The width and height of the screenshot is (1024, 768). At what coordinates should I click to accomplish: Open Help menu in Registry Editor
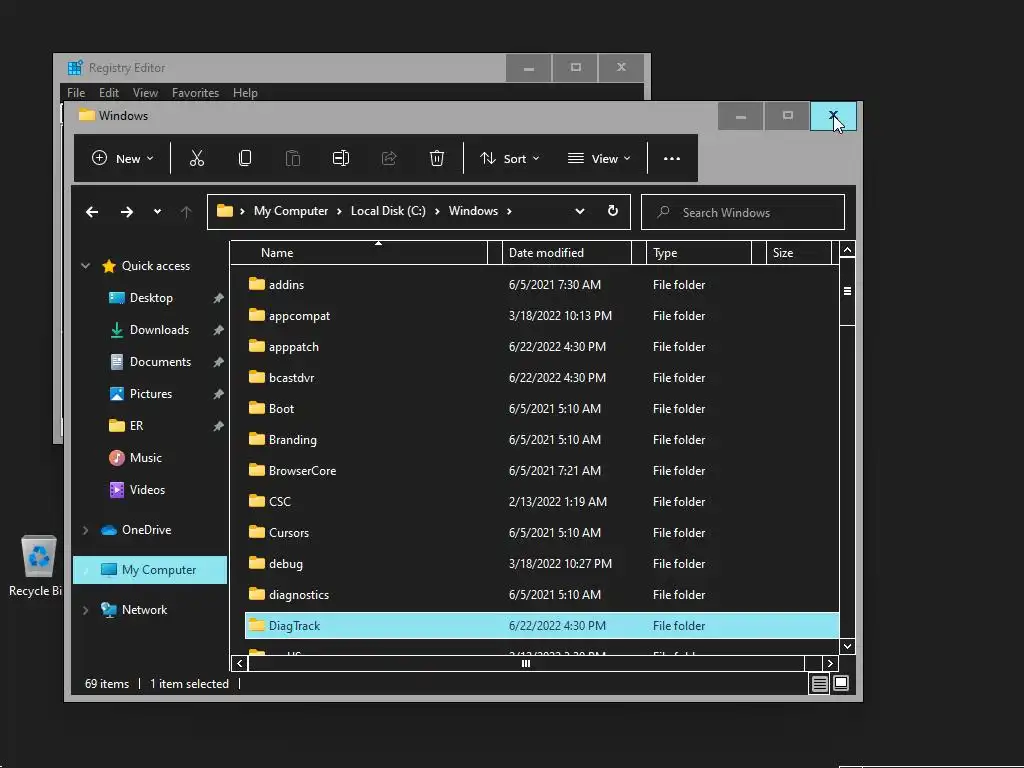(x=246, y=93)
